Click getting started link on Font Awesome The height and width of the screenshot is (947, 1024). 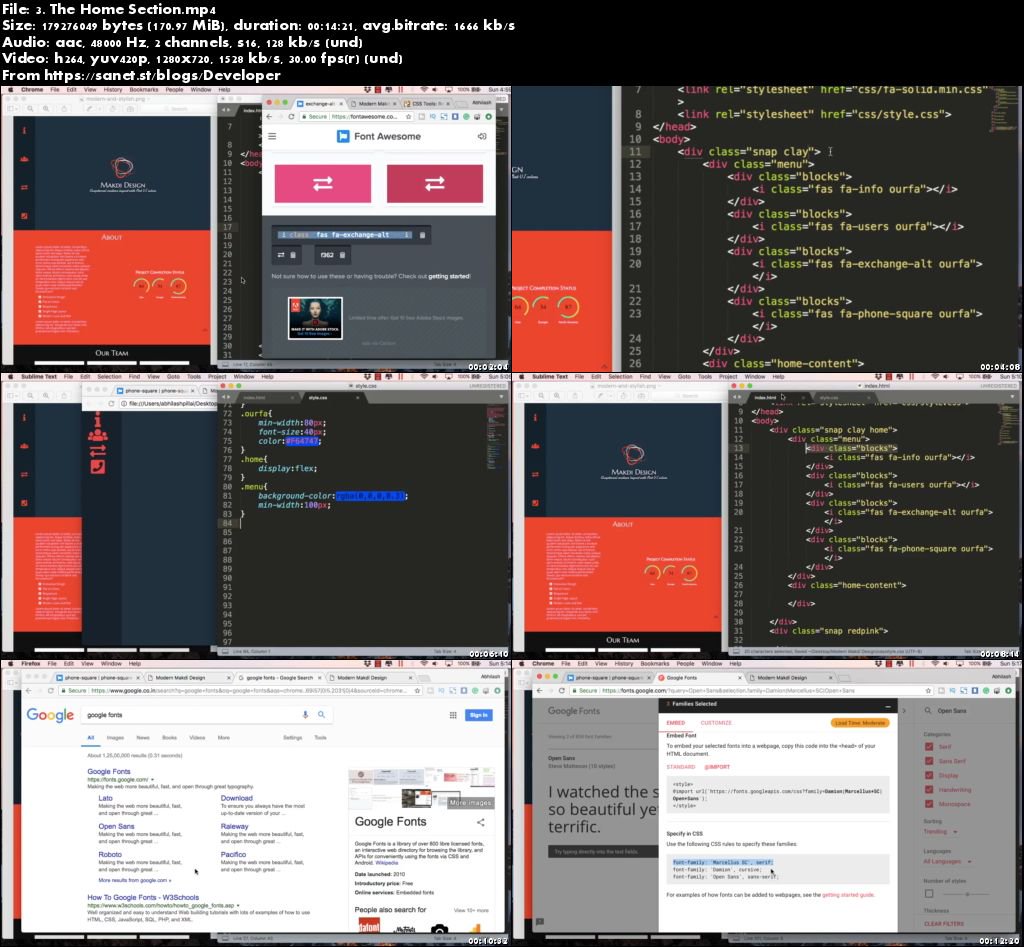tap(449, 276)
